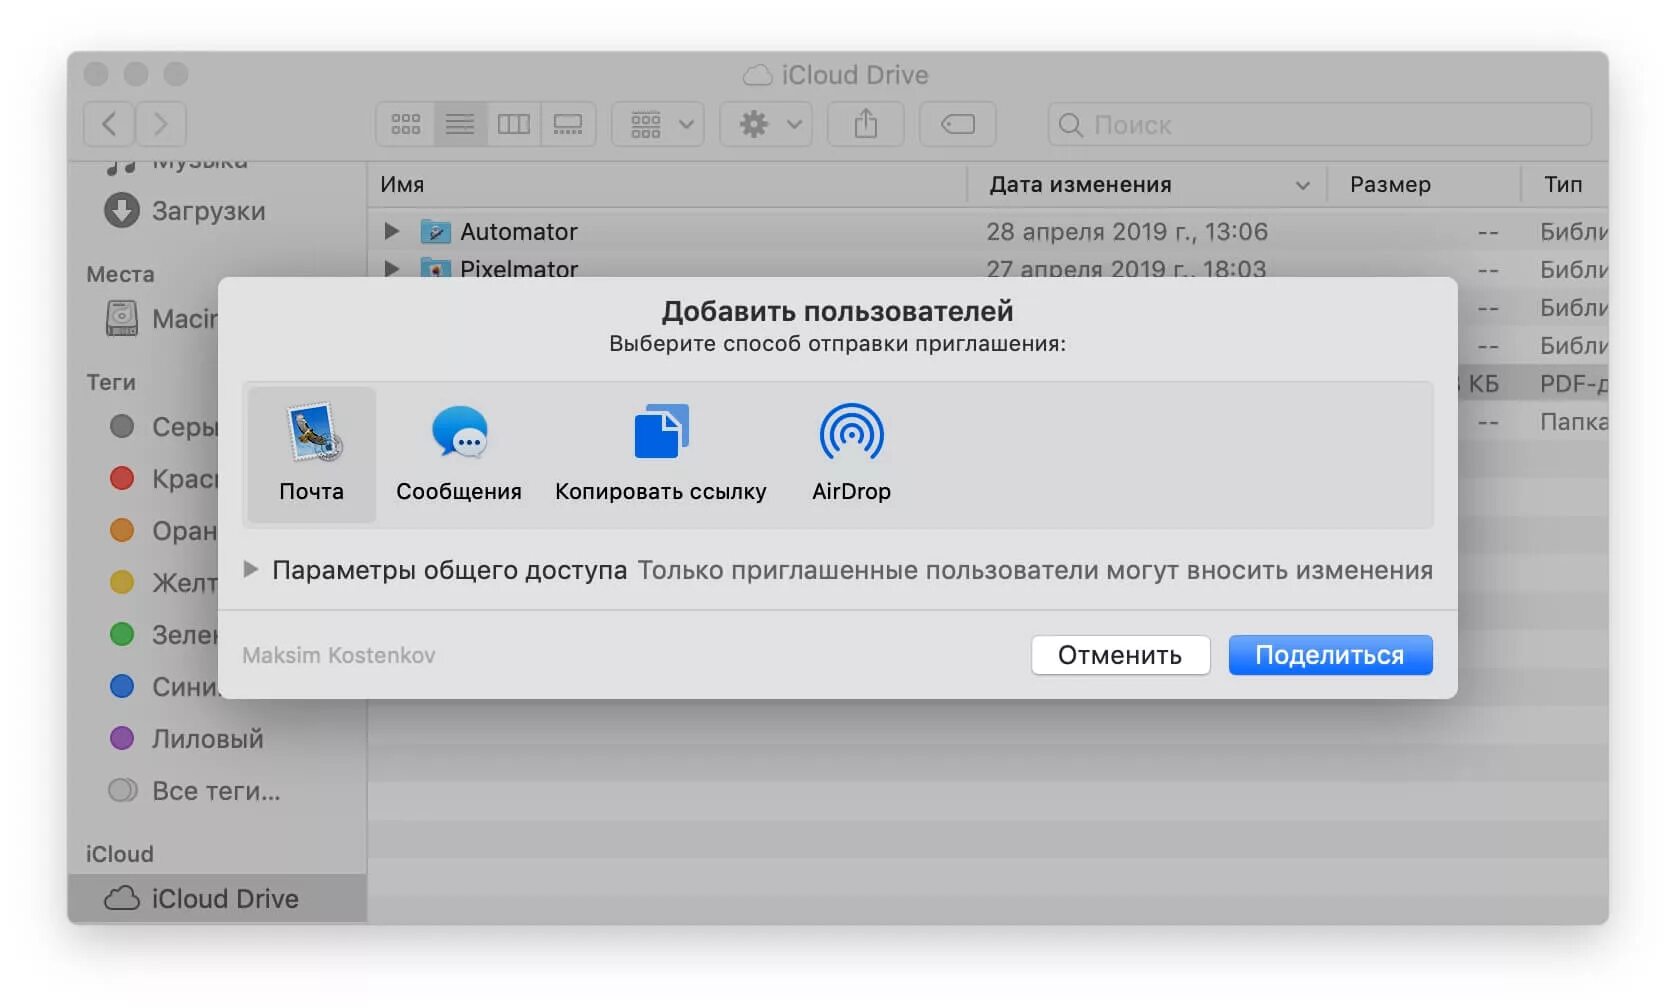The image size is (1676, 1008).
Task: Close the Finder window
Action: 96,75
